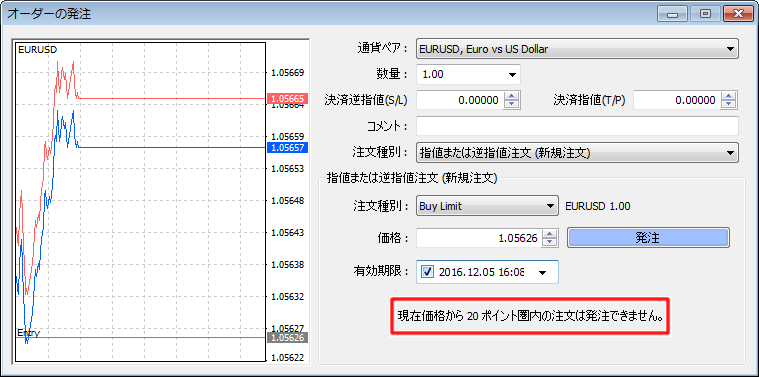Click the red ask price label 1.05665
This screenshot has height=377, width=759.
[288, 99]
